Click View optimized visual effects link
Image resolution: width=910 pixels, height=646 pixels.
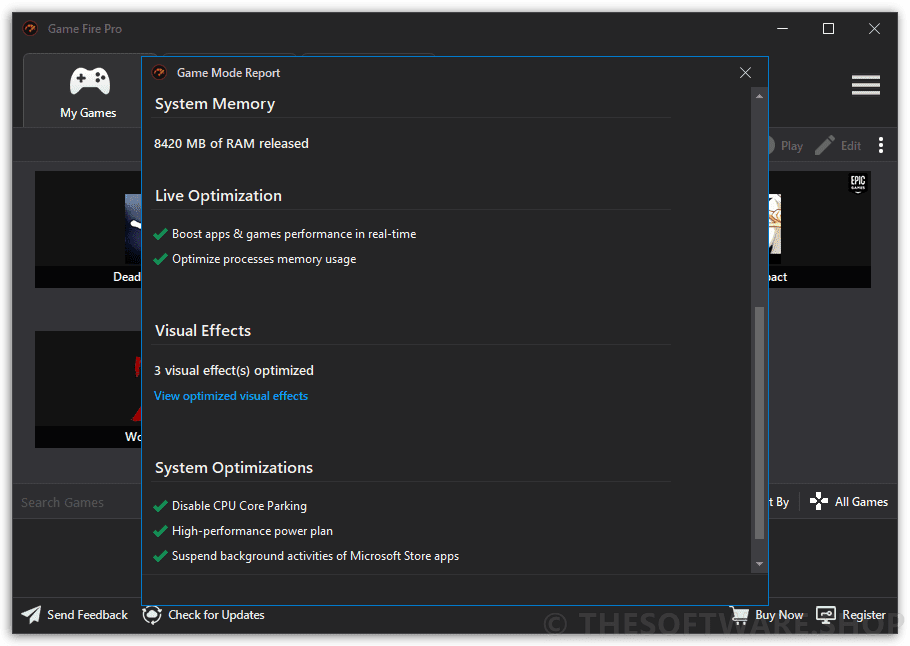click(x=231, y=396)
